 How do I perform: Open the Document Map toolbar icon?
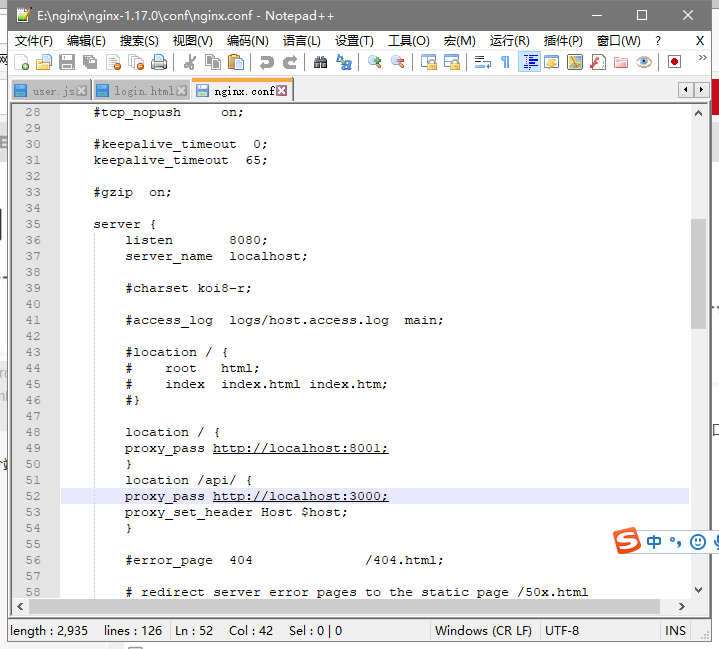[x=575, y=62]
